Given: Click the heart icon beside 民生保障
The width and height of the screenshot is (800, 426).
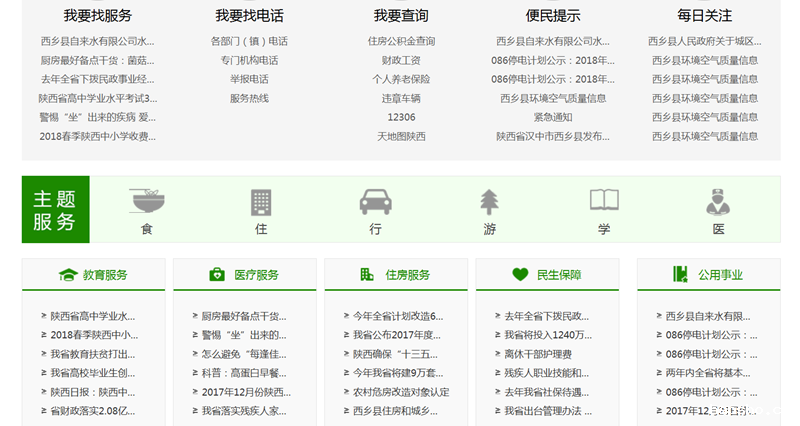Looking at the screenshot, I should 520,275.
